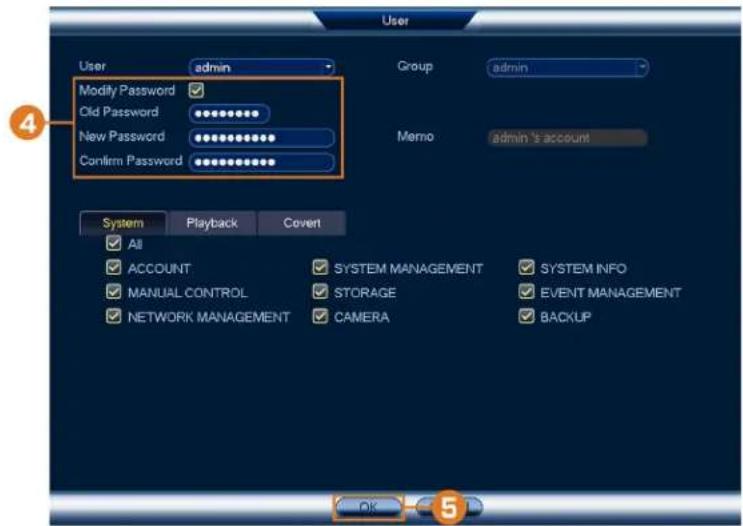Open the User dropdown showing admin
The height and width of the screenshot is (526, 743).
[x=262, y=67]
